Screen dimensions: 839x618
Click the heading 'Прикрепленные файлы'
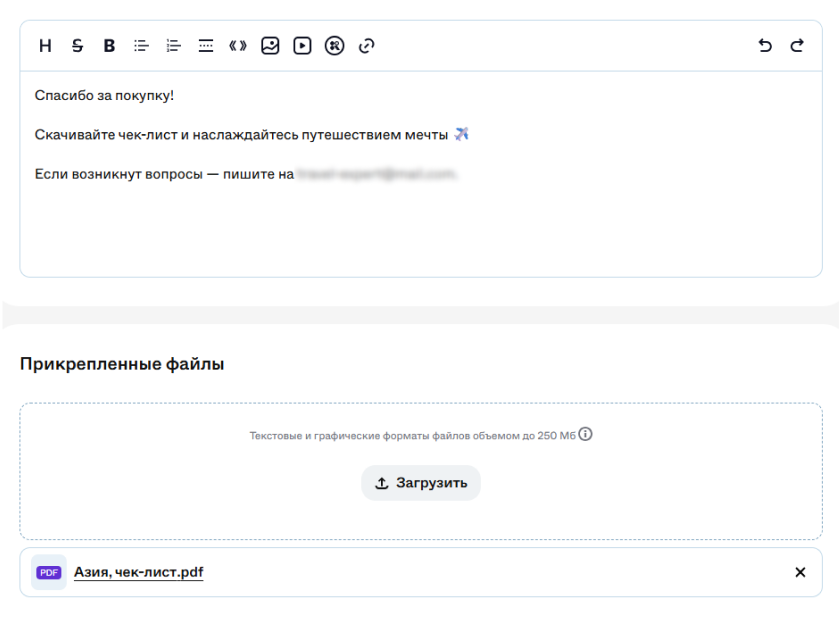[x=122, y=364]
